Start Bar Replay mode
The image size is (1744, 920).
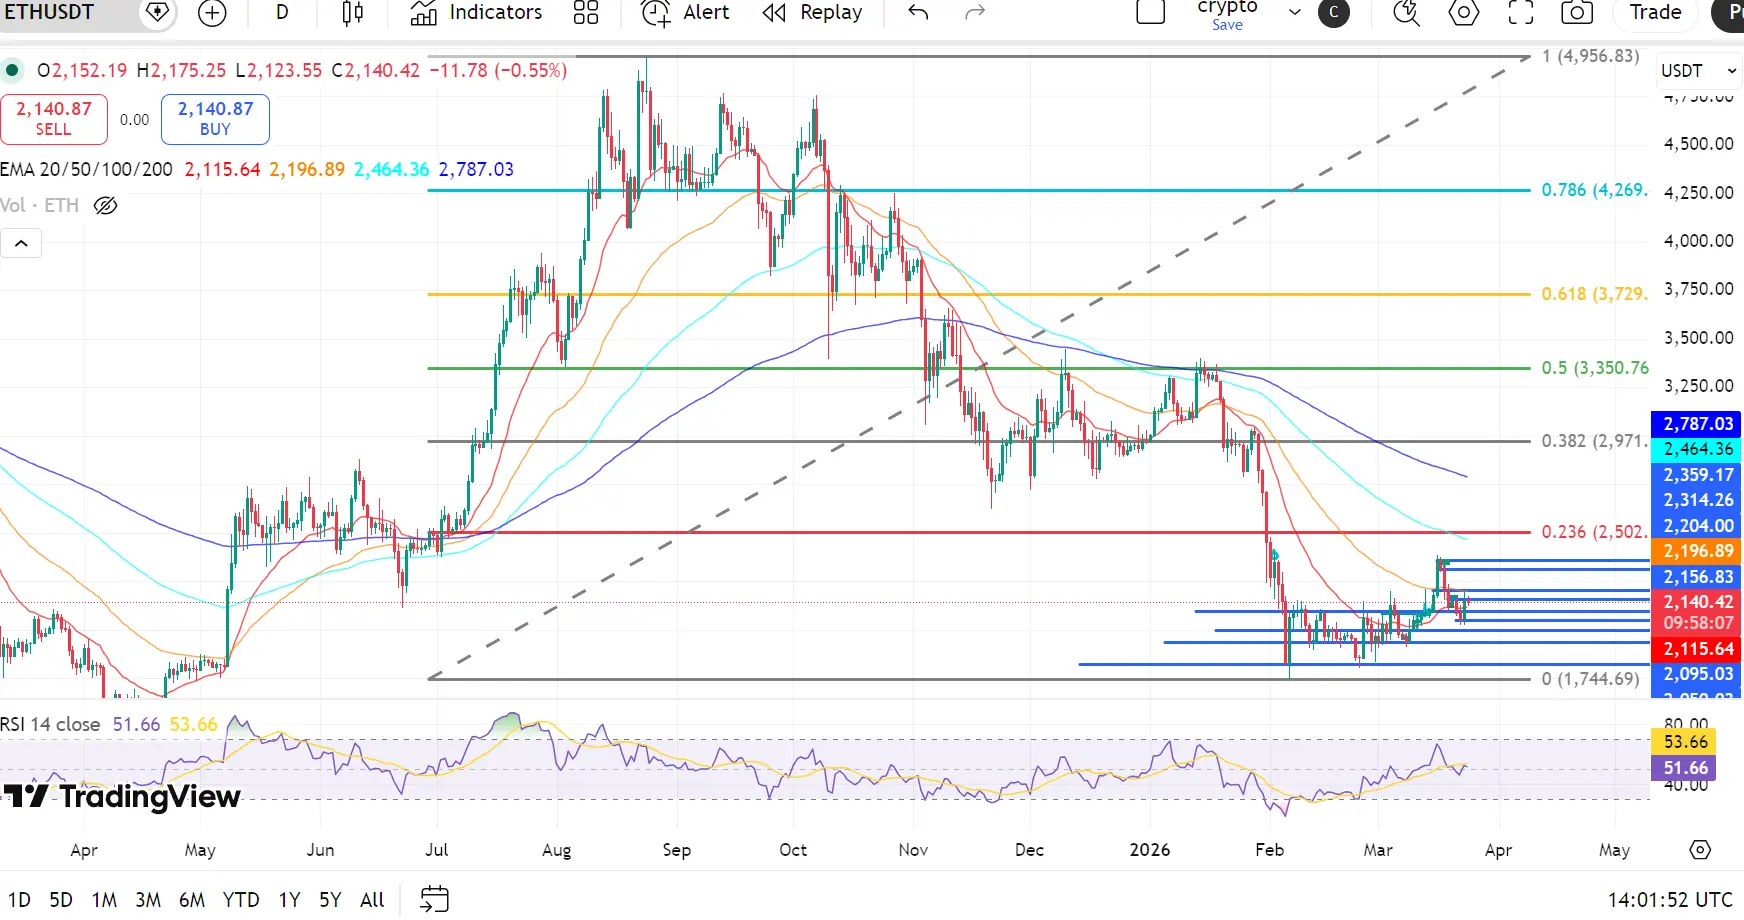pyautogui.click(x=812, y=12)
